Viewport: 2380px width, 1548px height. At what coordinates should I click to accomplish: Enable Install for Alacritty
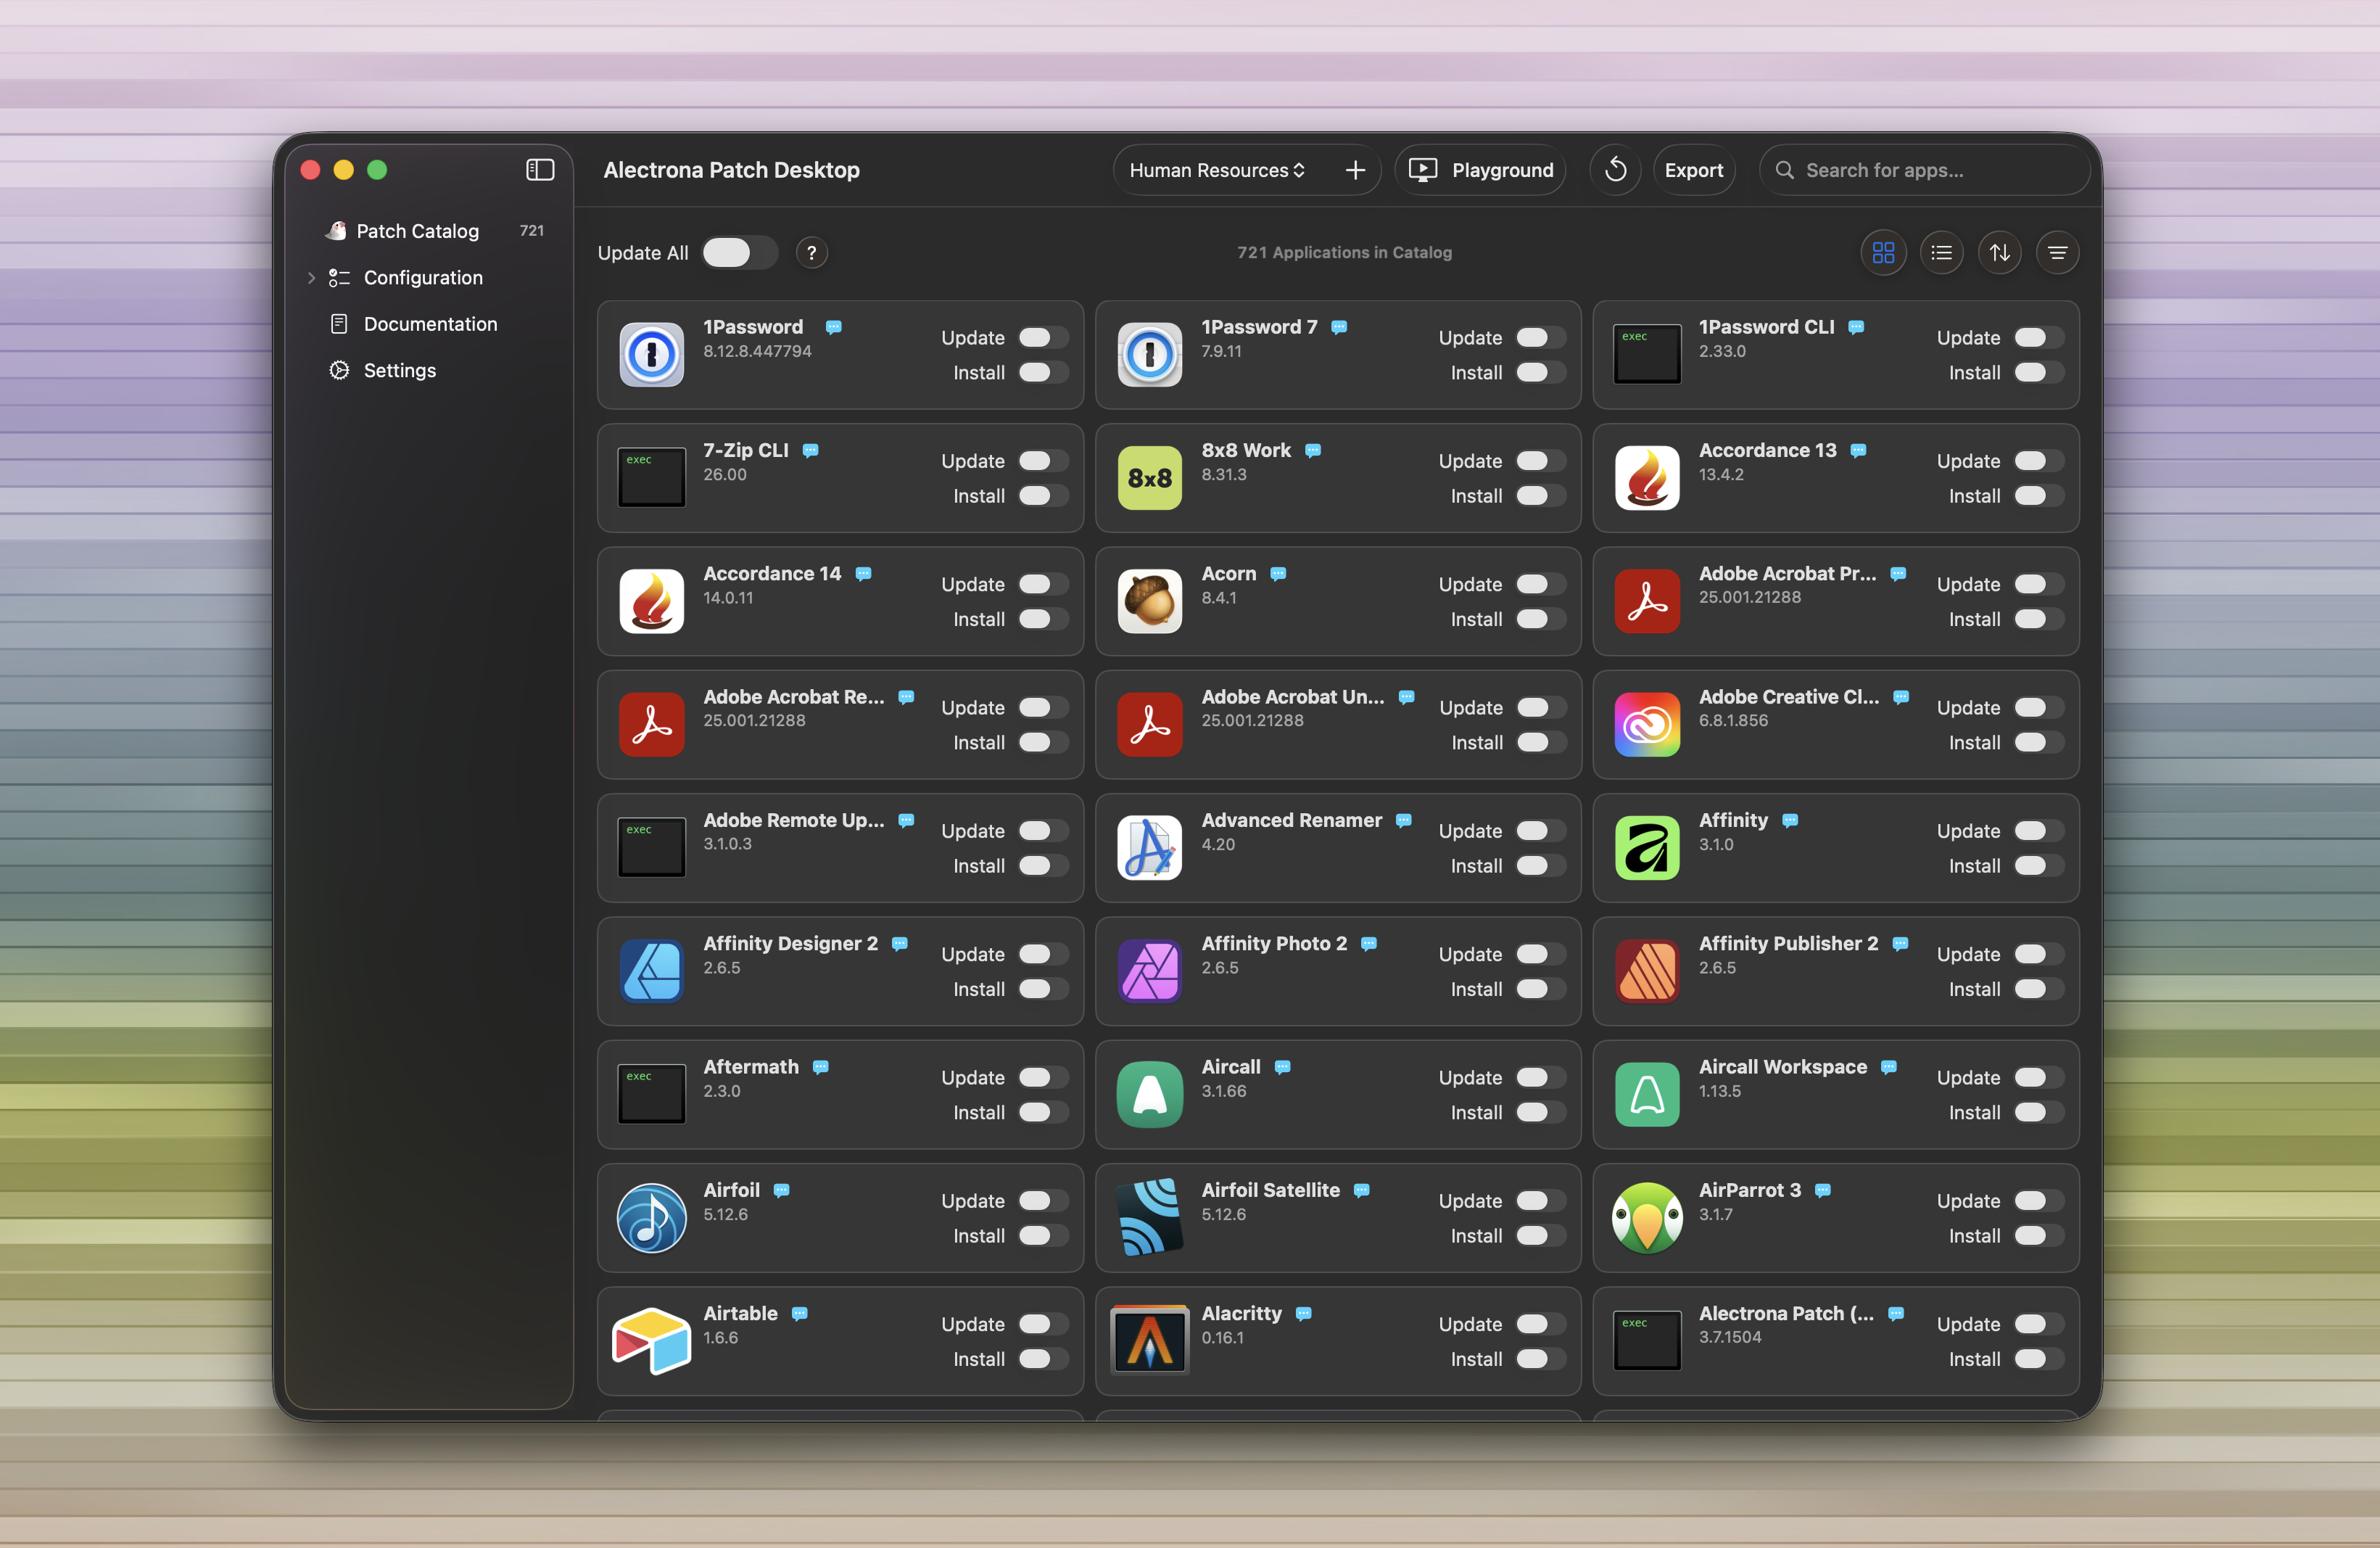point(1541,1359)
